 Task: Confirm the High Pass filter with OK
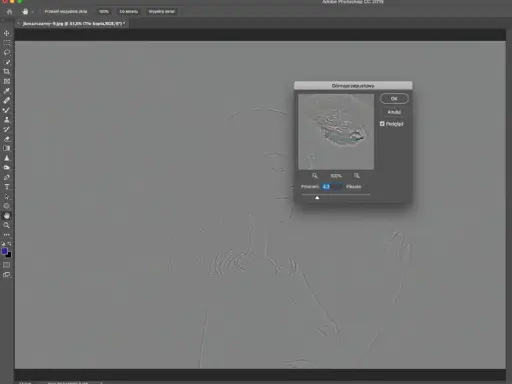(394, 99)
